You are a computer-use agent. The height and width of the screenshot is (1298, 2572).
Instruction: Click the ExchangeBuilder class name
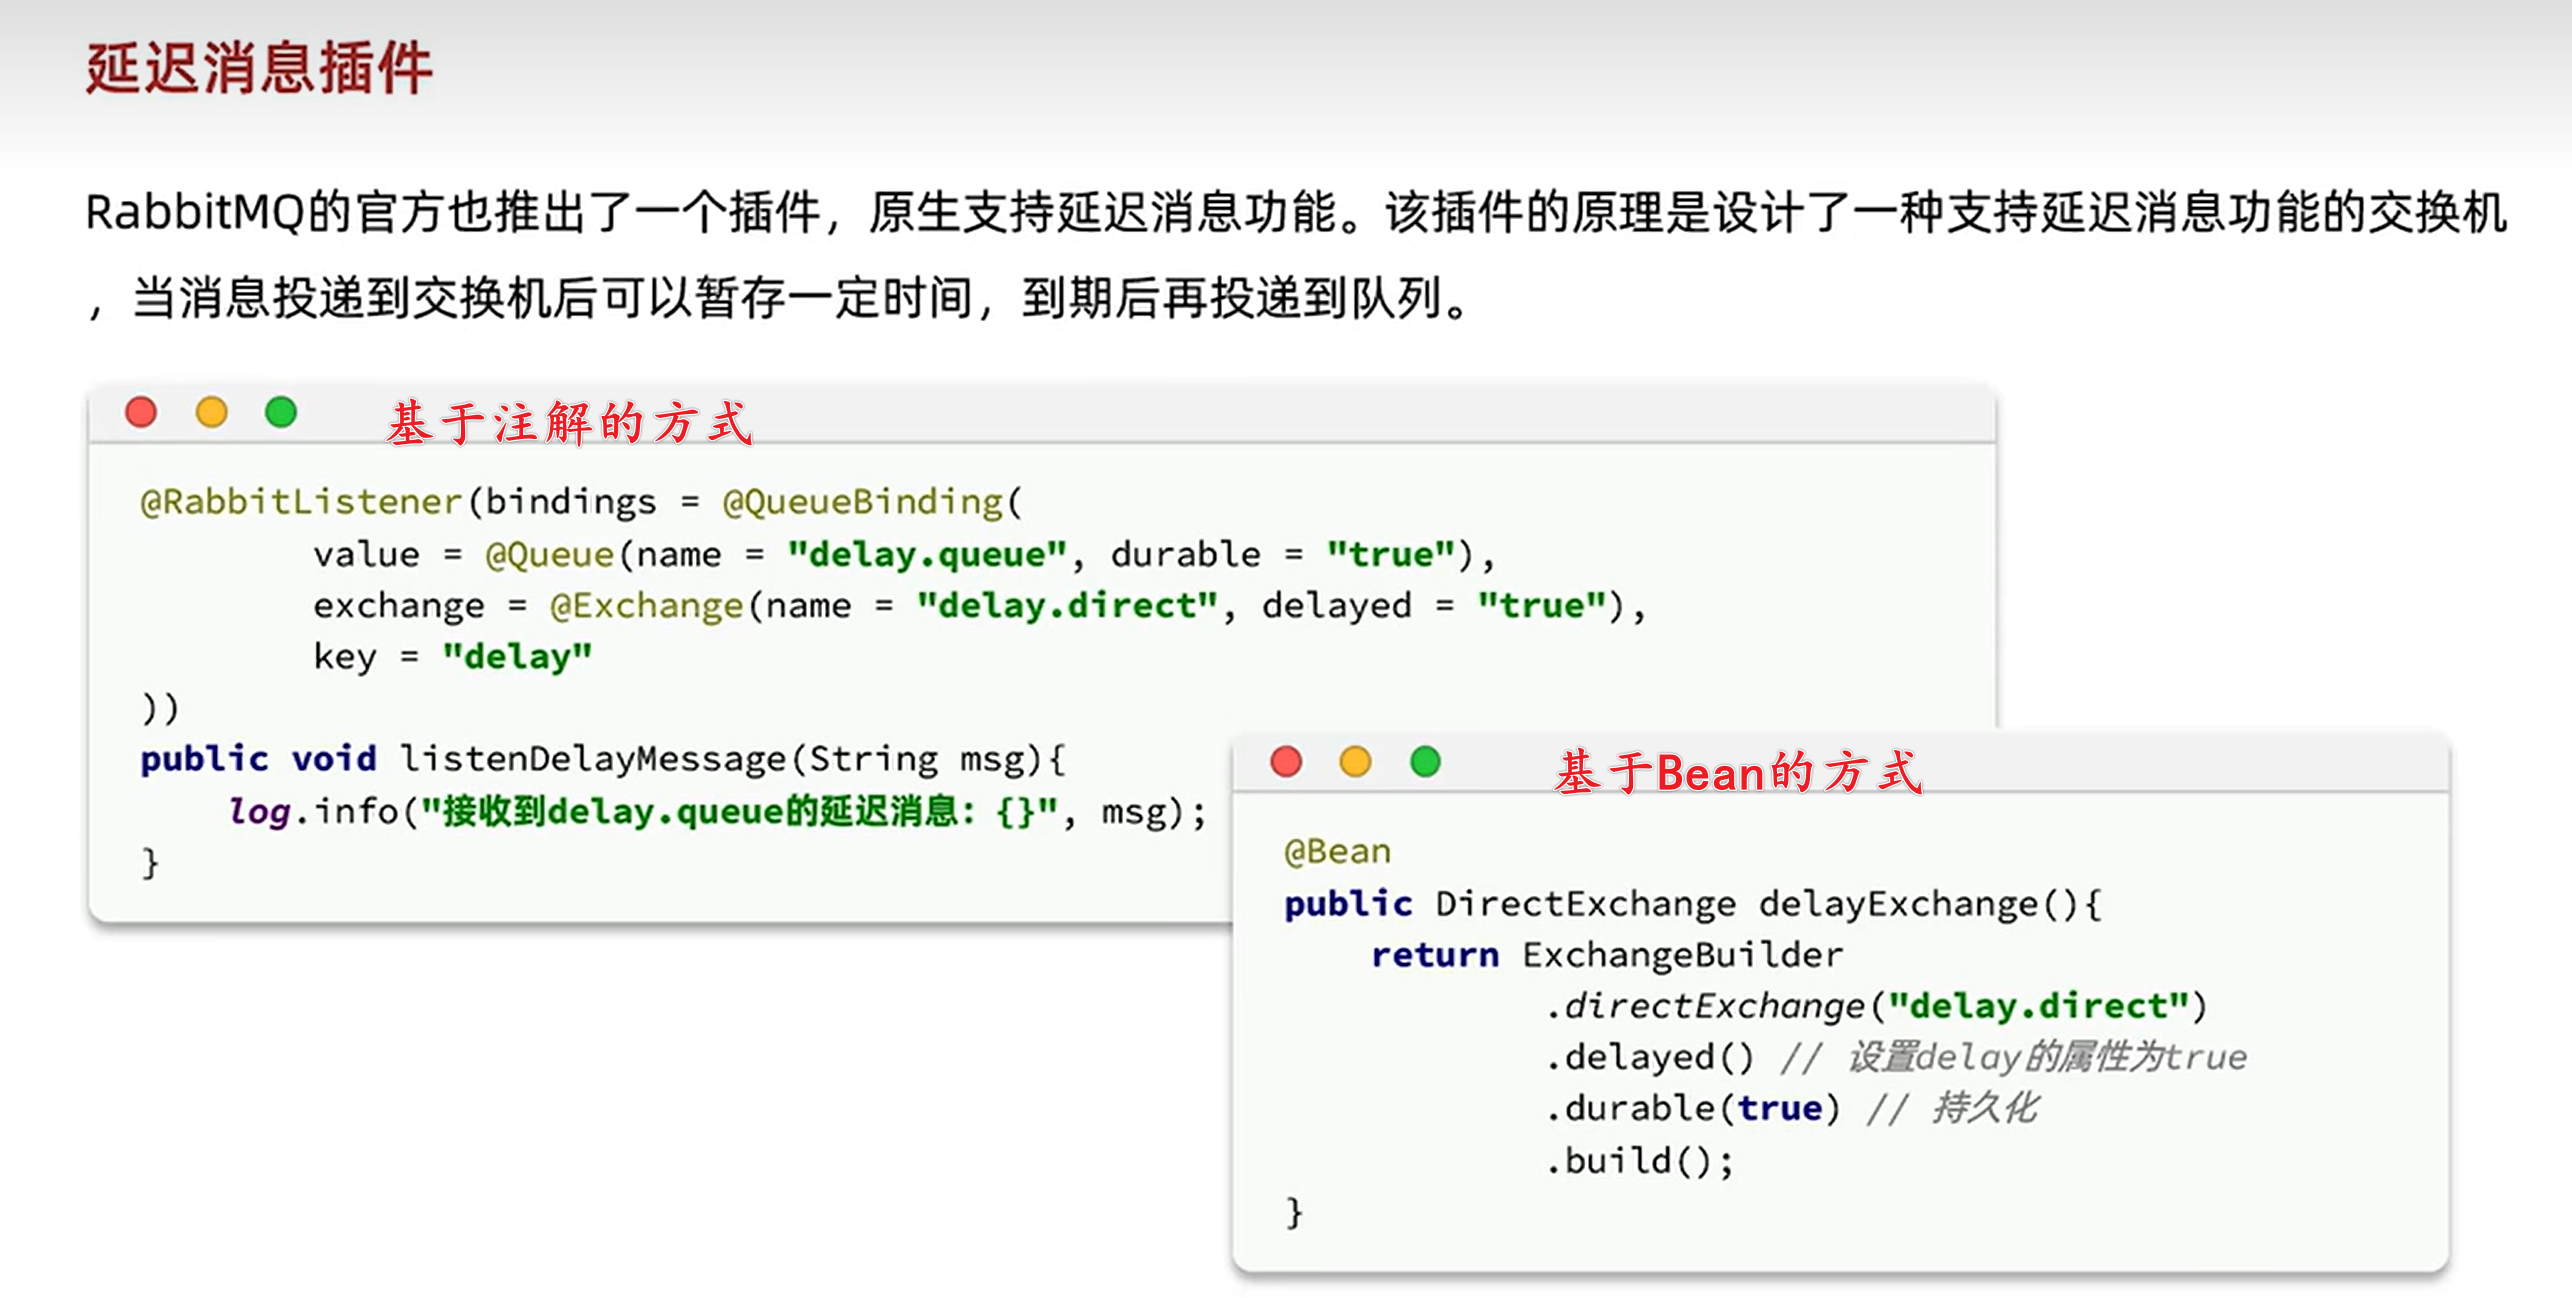[1682, 955]
